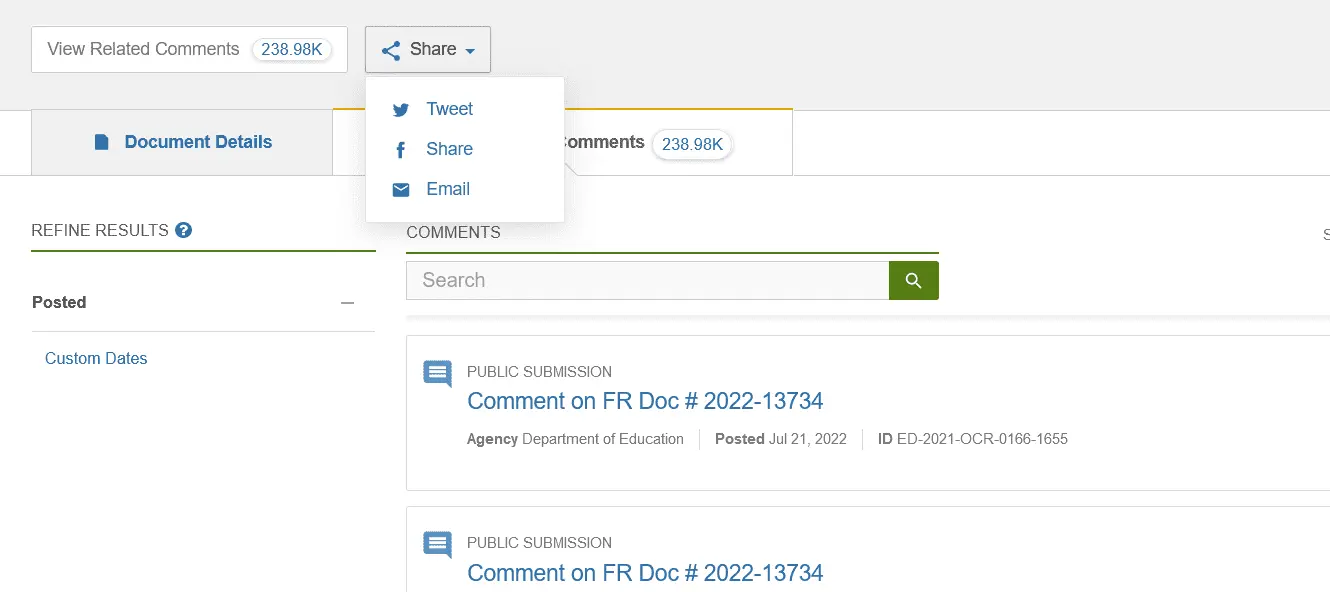1330x592 pixels.
Task: Click the Refine Results help icon
Action: 183,230
